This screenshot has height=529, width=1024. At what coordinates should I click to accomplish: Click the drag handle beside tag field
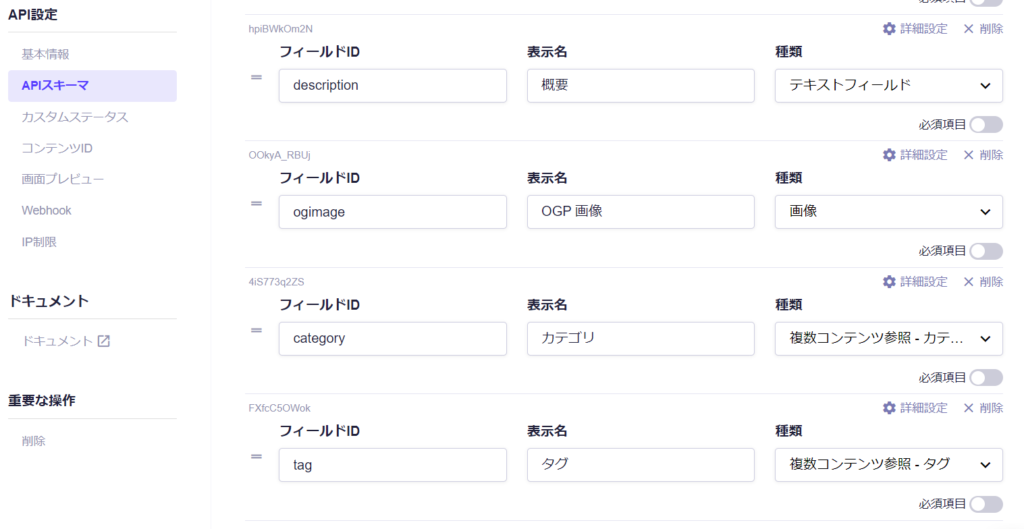pyautogui.click(x=257, y=456)
